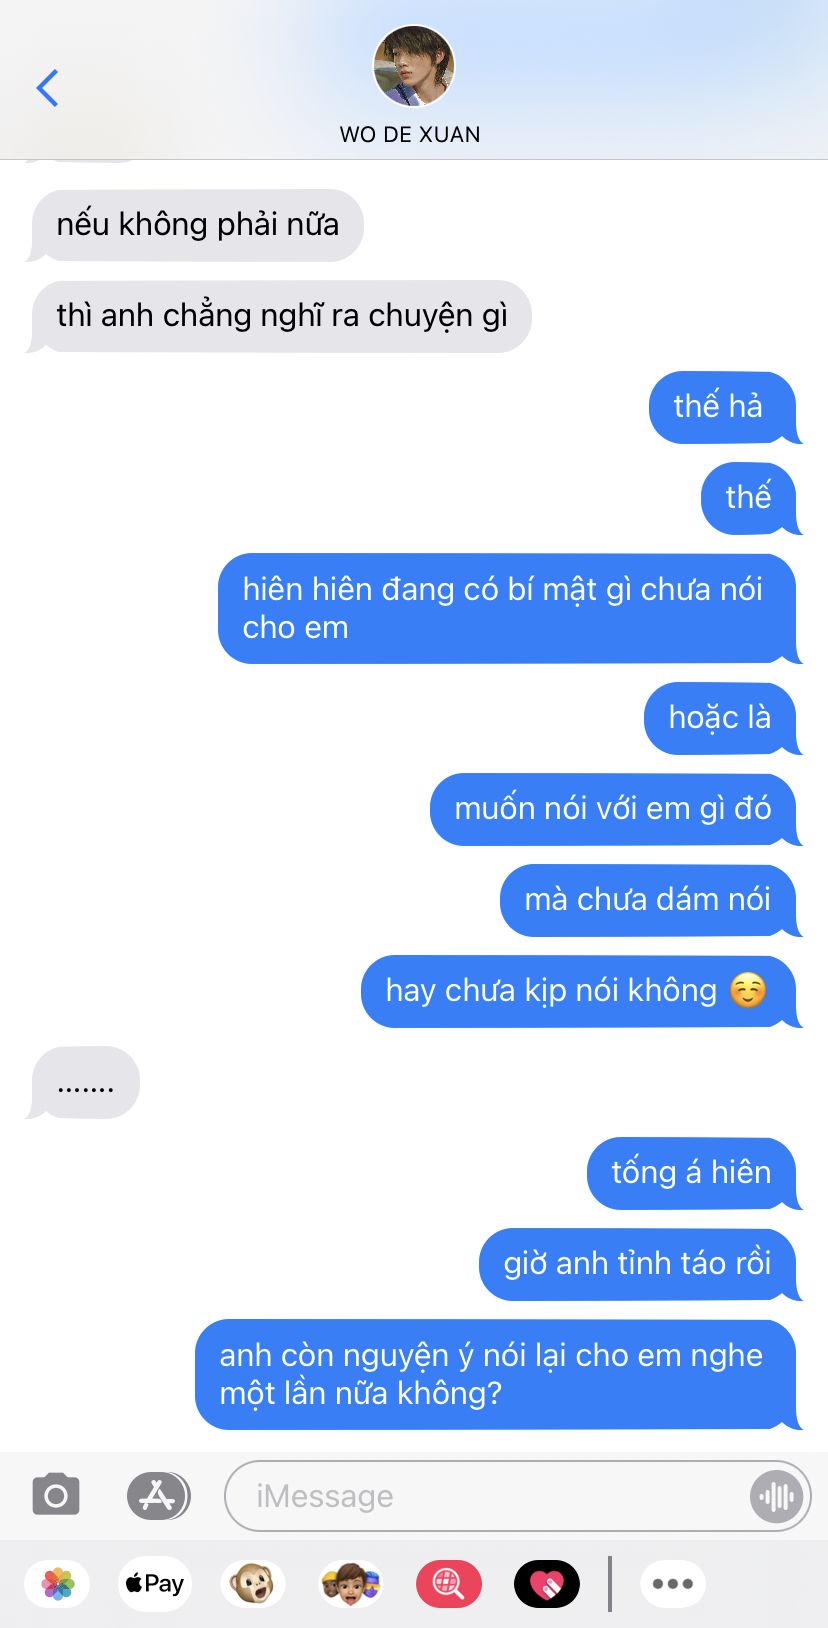This screenshot has width=828, height=1628.
Task: Open the heart Digital Touch app
Action: click(546, 1584)
